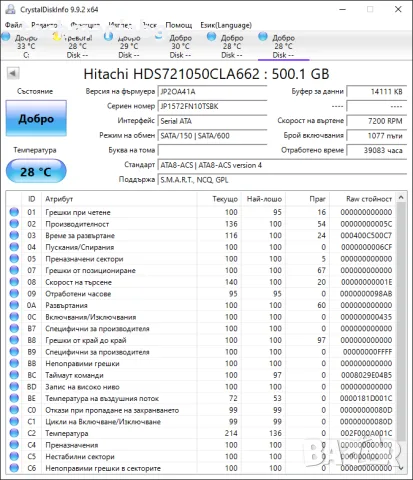The height and width of the screenshot is (480, 413).
Task: Click raw value 002F000A001C in the C2 row
Action: 366,433
